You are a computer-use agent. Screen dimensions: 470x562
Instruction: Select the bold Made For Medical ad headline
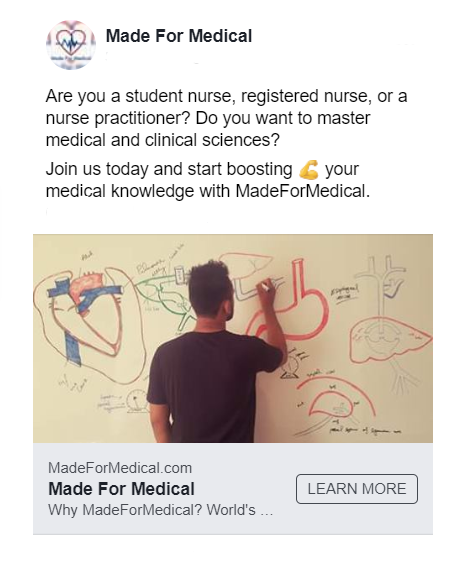click(122, 489)
